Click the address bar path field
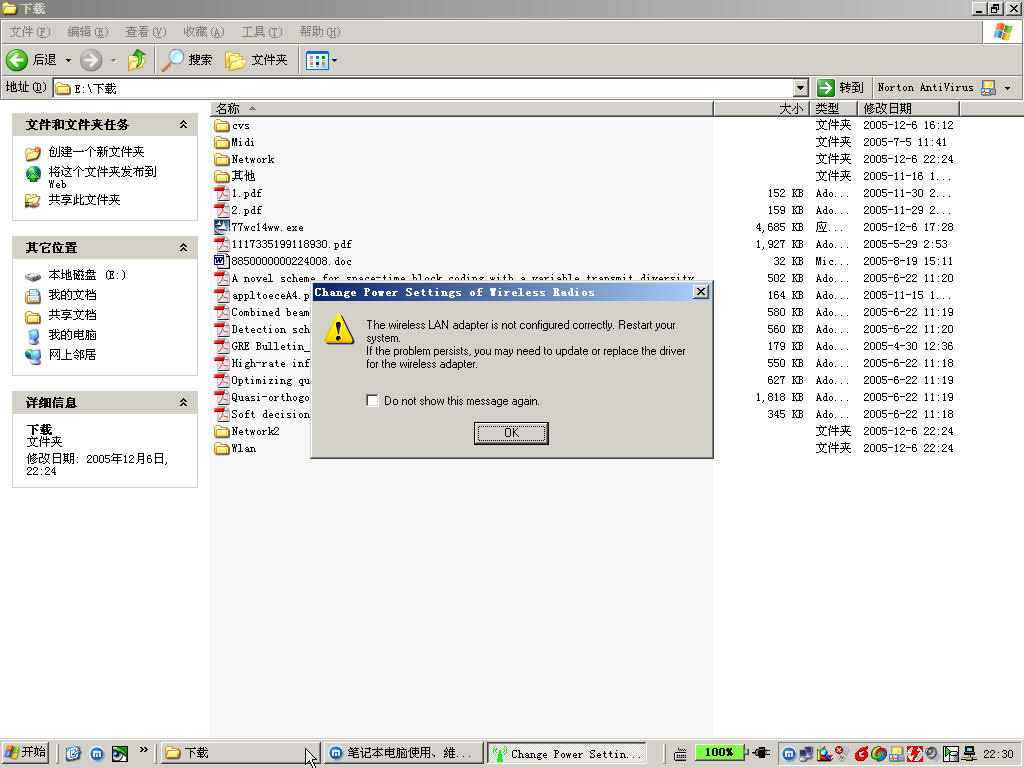Image resolution: width=1024 pixels, height=768 pixels. (x=430, y=88)
